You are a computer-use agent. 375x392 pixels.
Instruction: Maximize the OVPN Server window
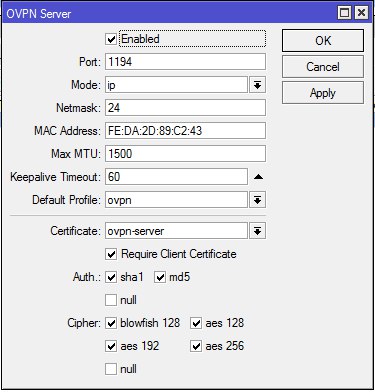tap(344, 13)
